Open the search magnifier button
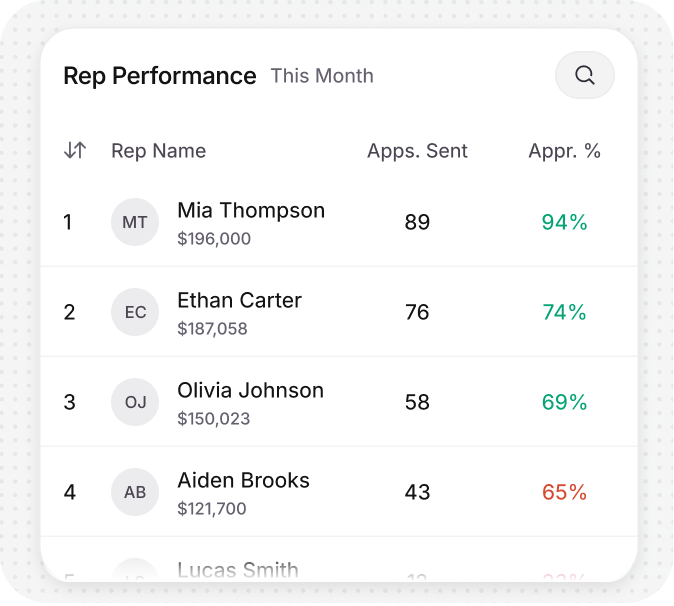Viewport: 674px width, 606px height. click(x=585, y=75)
